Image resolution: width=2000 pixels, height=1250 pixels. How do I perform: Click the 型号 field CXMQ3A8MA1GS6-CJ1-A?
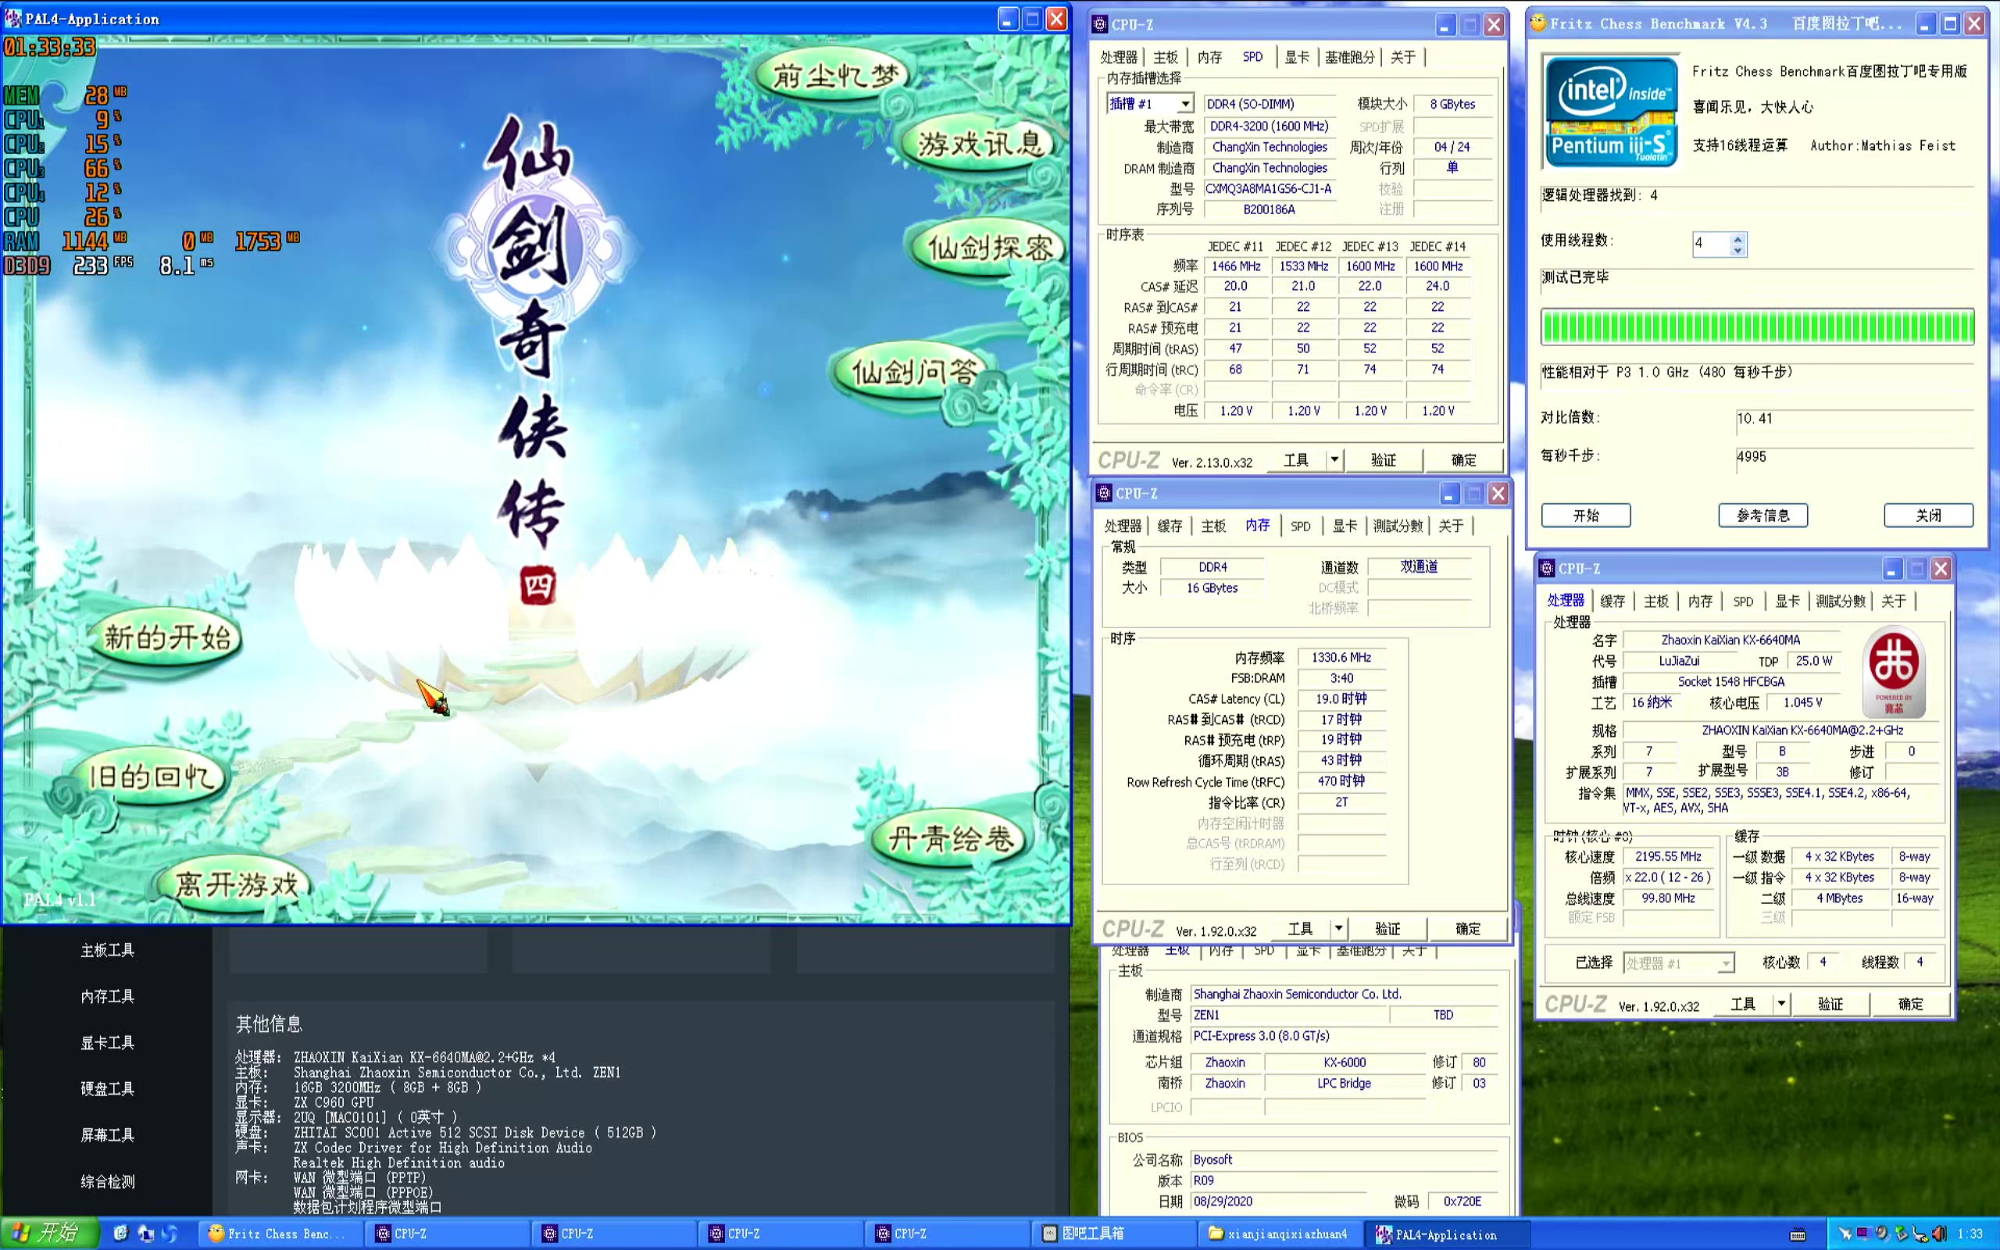point(1270,189)
